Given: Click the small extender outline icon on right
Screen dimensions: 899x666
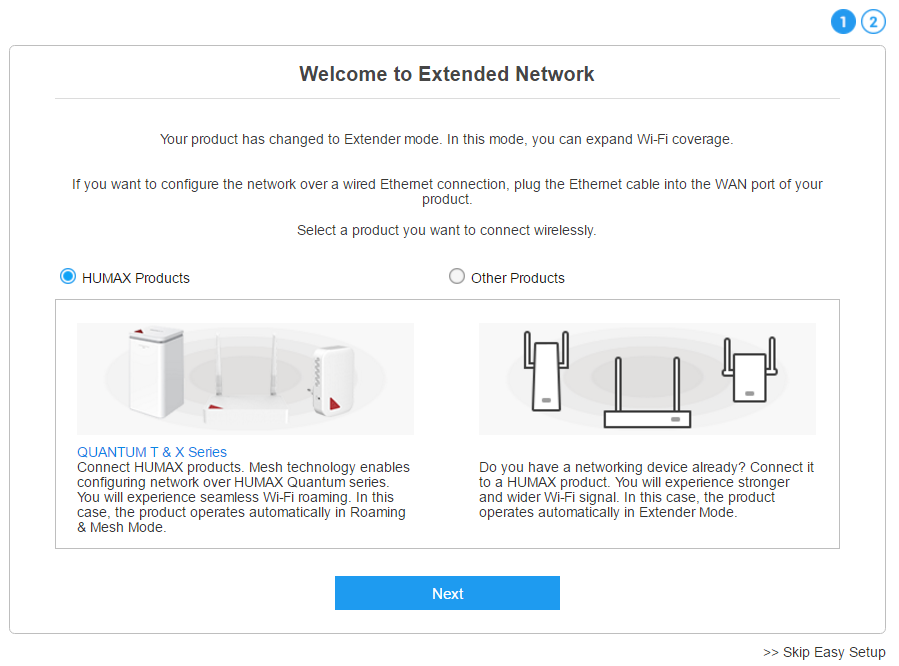Looking at the screenshot, I should [x=749, y=370].
